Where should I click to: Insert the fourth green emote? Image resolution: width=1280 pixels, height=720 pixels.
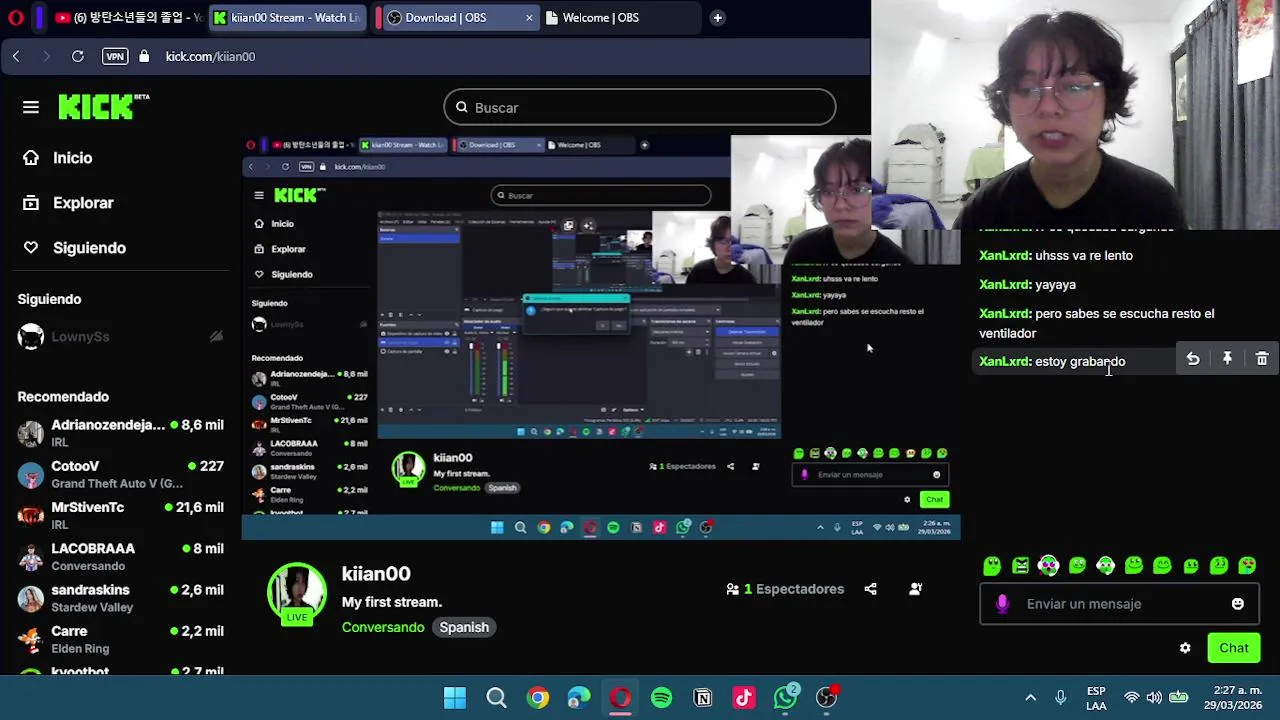pos(1077,566)
